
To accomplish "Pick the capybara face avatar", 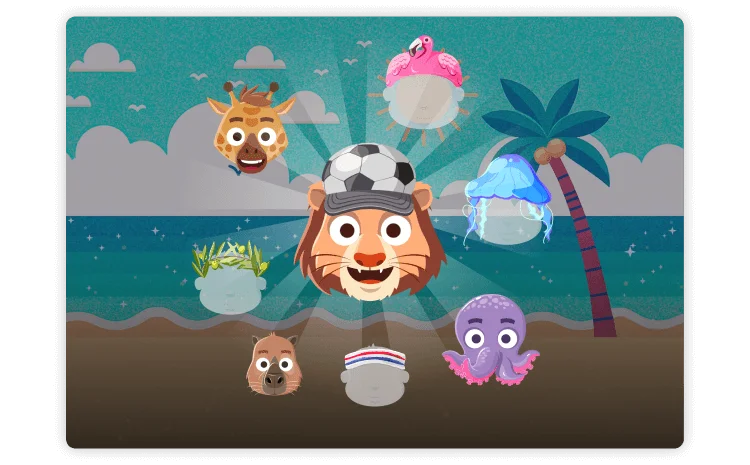I will 274,365.
